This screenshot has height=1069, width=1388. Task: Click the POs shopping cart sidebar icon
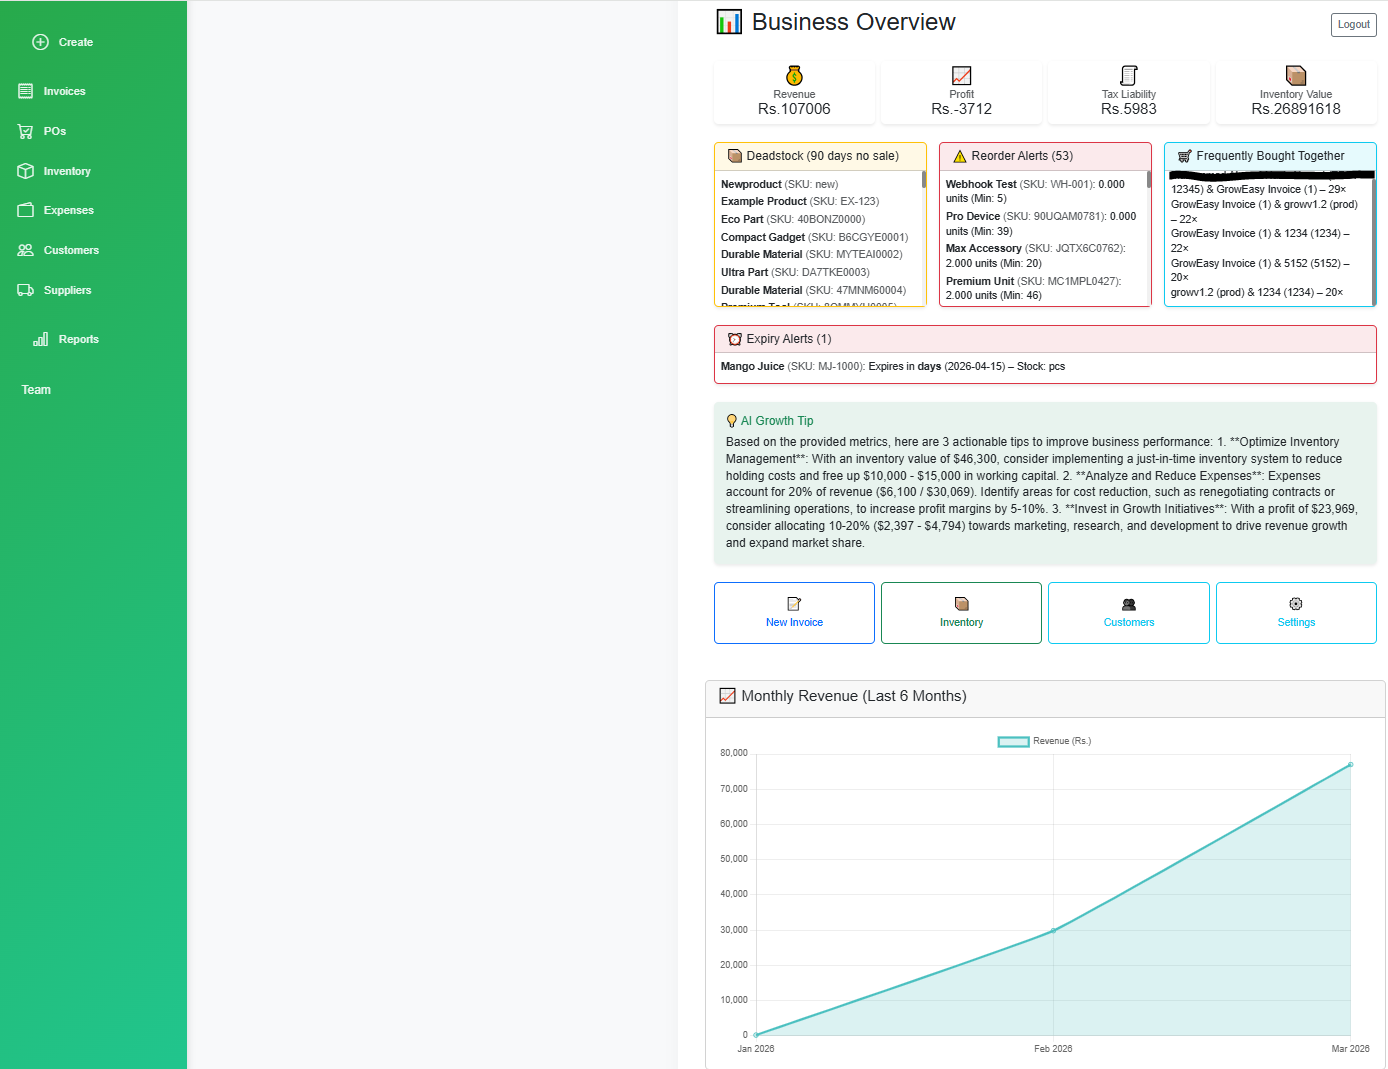pos(26,131)
